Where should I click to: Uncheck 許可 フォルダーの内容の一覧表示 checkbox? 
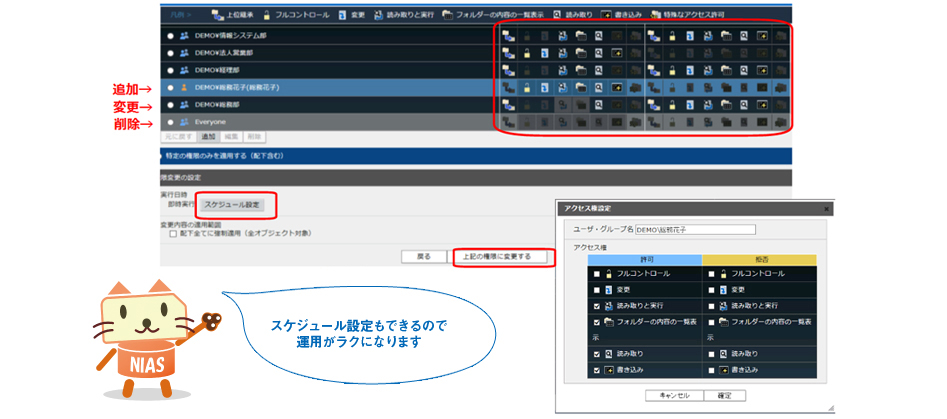[597, 322]
